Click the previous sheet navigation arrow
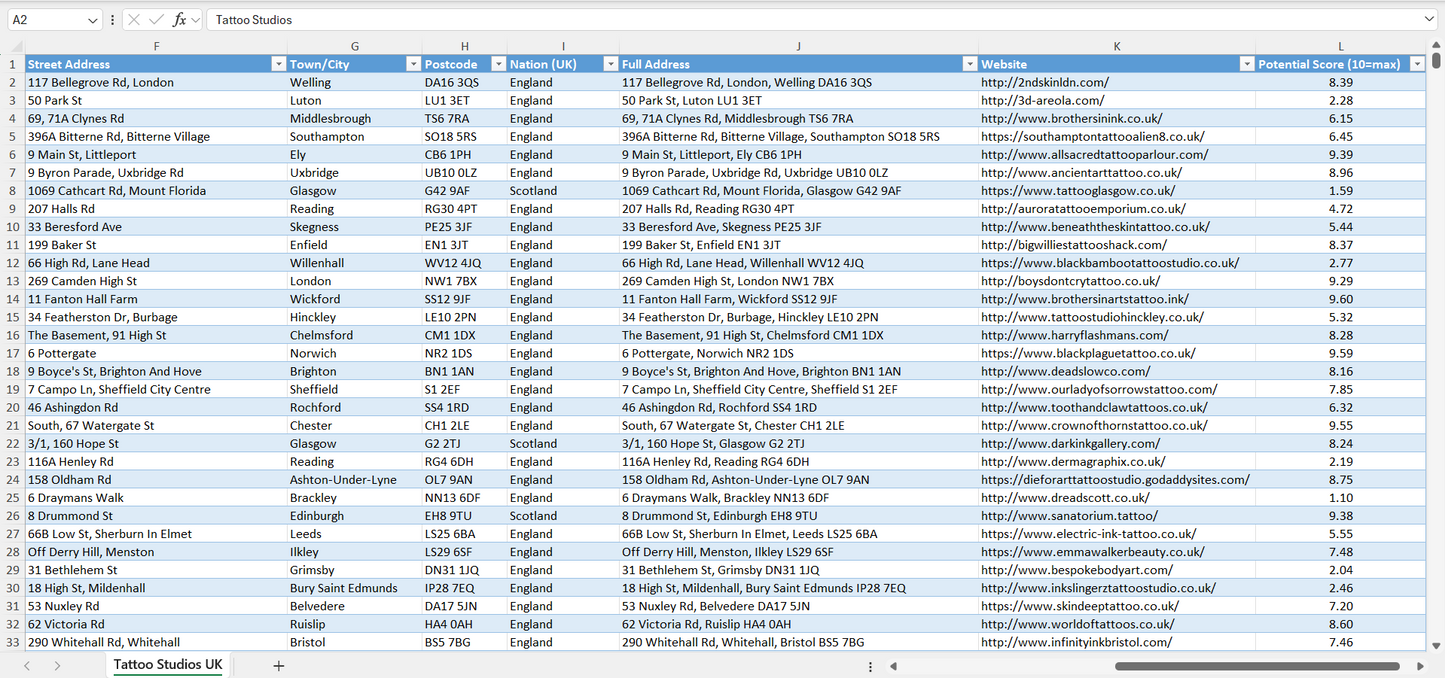 [27, 665]
